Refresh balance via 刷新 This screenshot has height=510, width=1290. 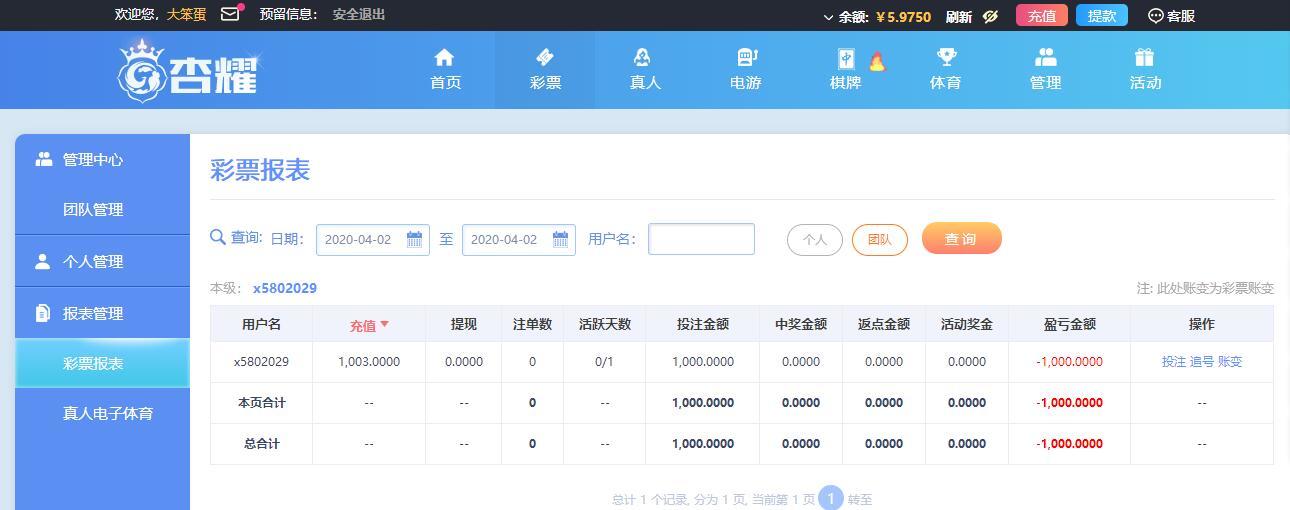coord(958,16)
